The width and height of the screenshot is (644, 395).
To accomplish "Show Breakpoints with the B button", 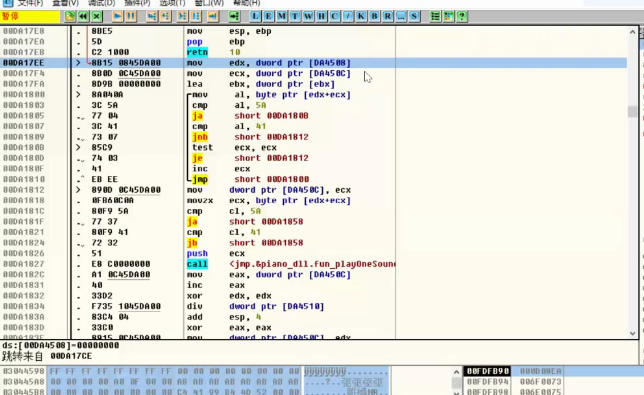I will click(x=374, y=16).
